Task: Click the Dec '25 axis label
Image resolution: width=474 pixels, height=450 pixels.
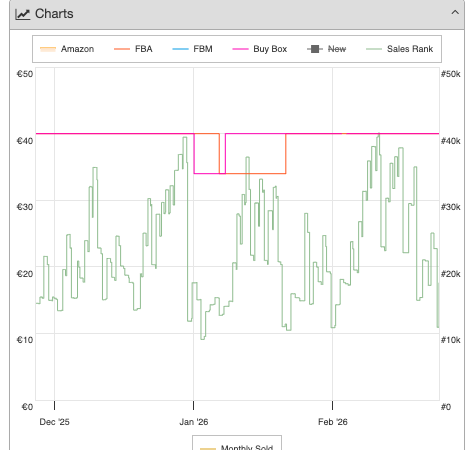Action: tap(54, 422)
